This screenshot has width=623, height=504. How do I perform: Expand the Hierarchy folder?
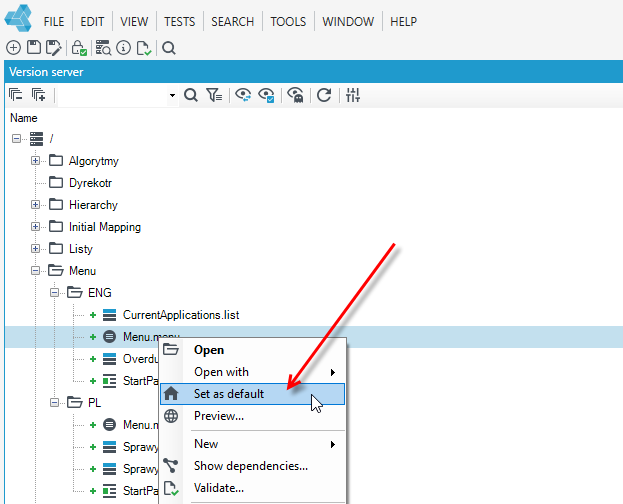click(35, 205)
